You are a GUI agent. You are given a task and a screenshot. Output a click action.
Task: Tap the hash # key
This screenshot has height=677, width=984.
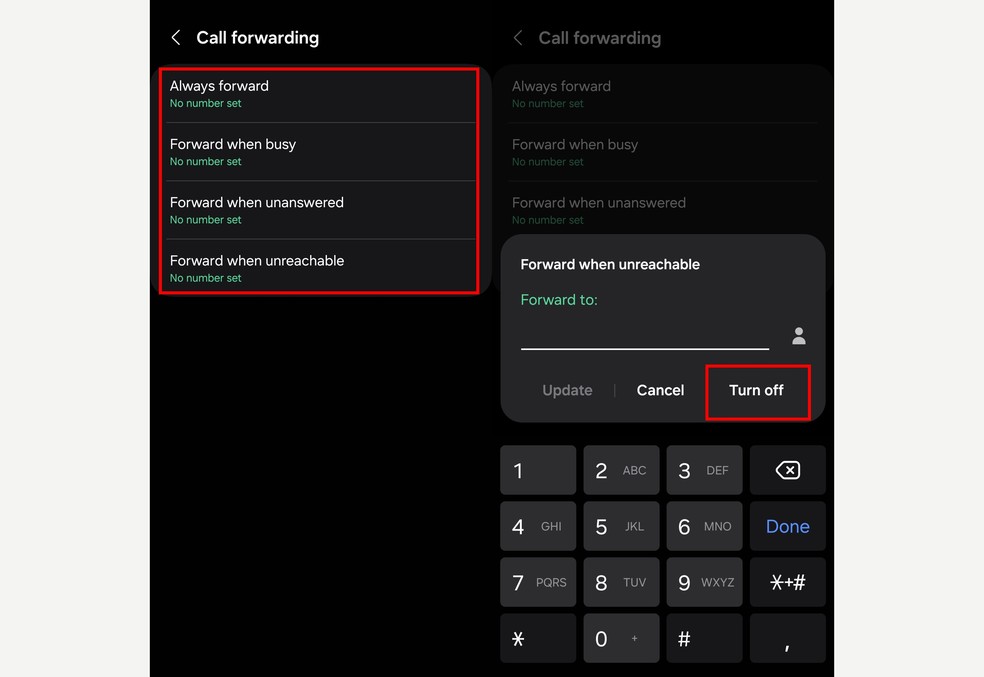coord(704,638)
